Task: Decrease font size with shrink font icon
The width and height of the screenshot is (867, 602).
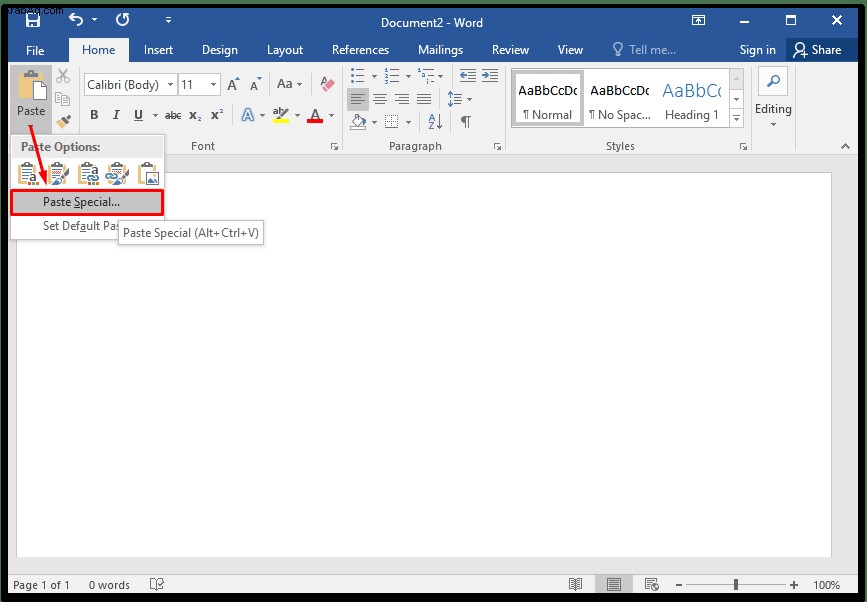Action: click(x=255, y=85)
